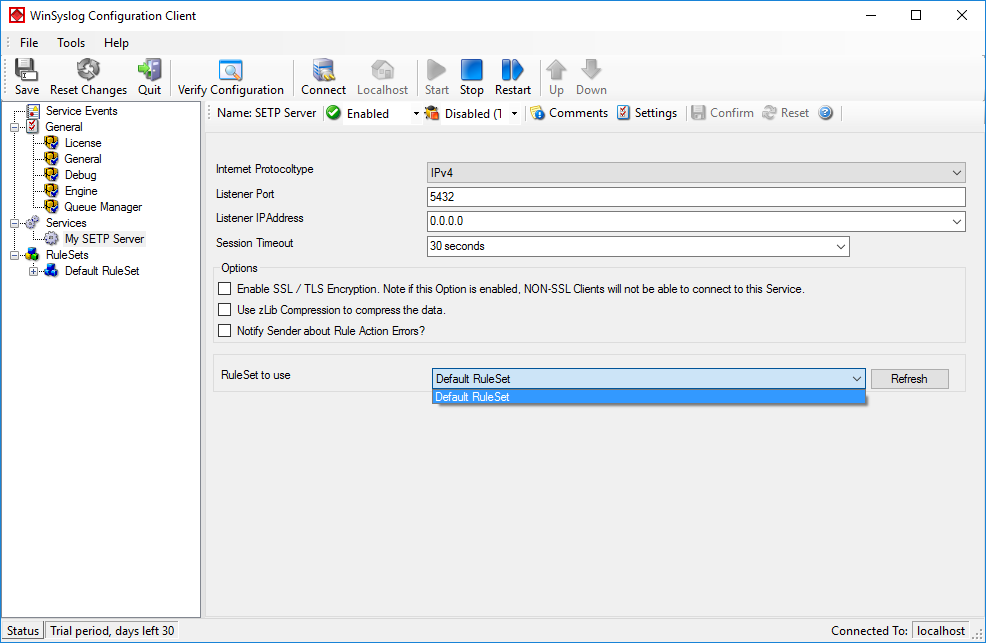Click the Confirm button icon

click(x=723, y=113)
